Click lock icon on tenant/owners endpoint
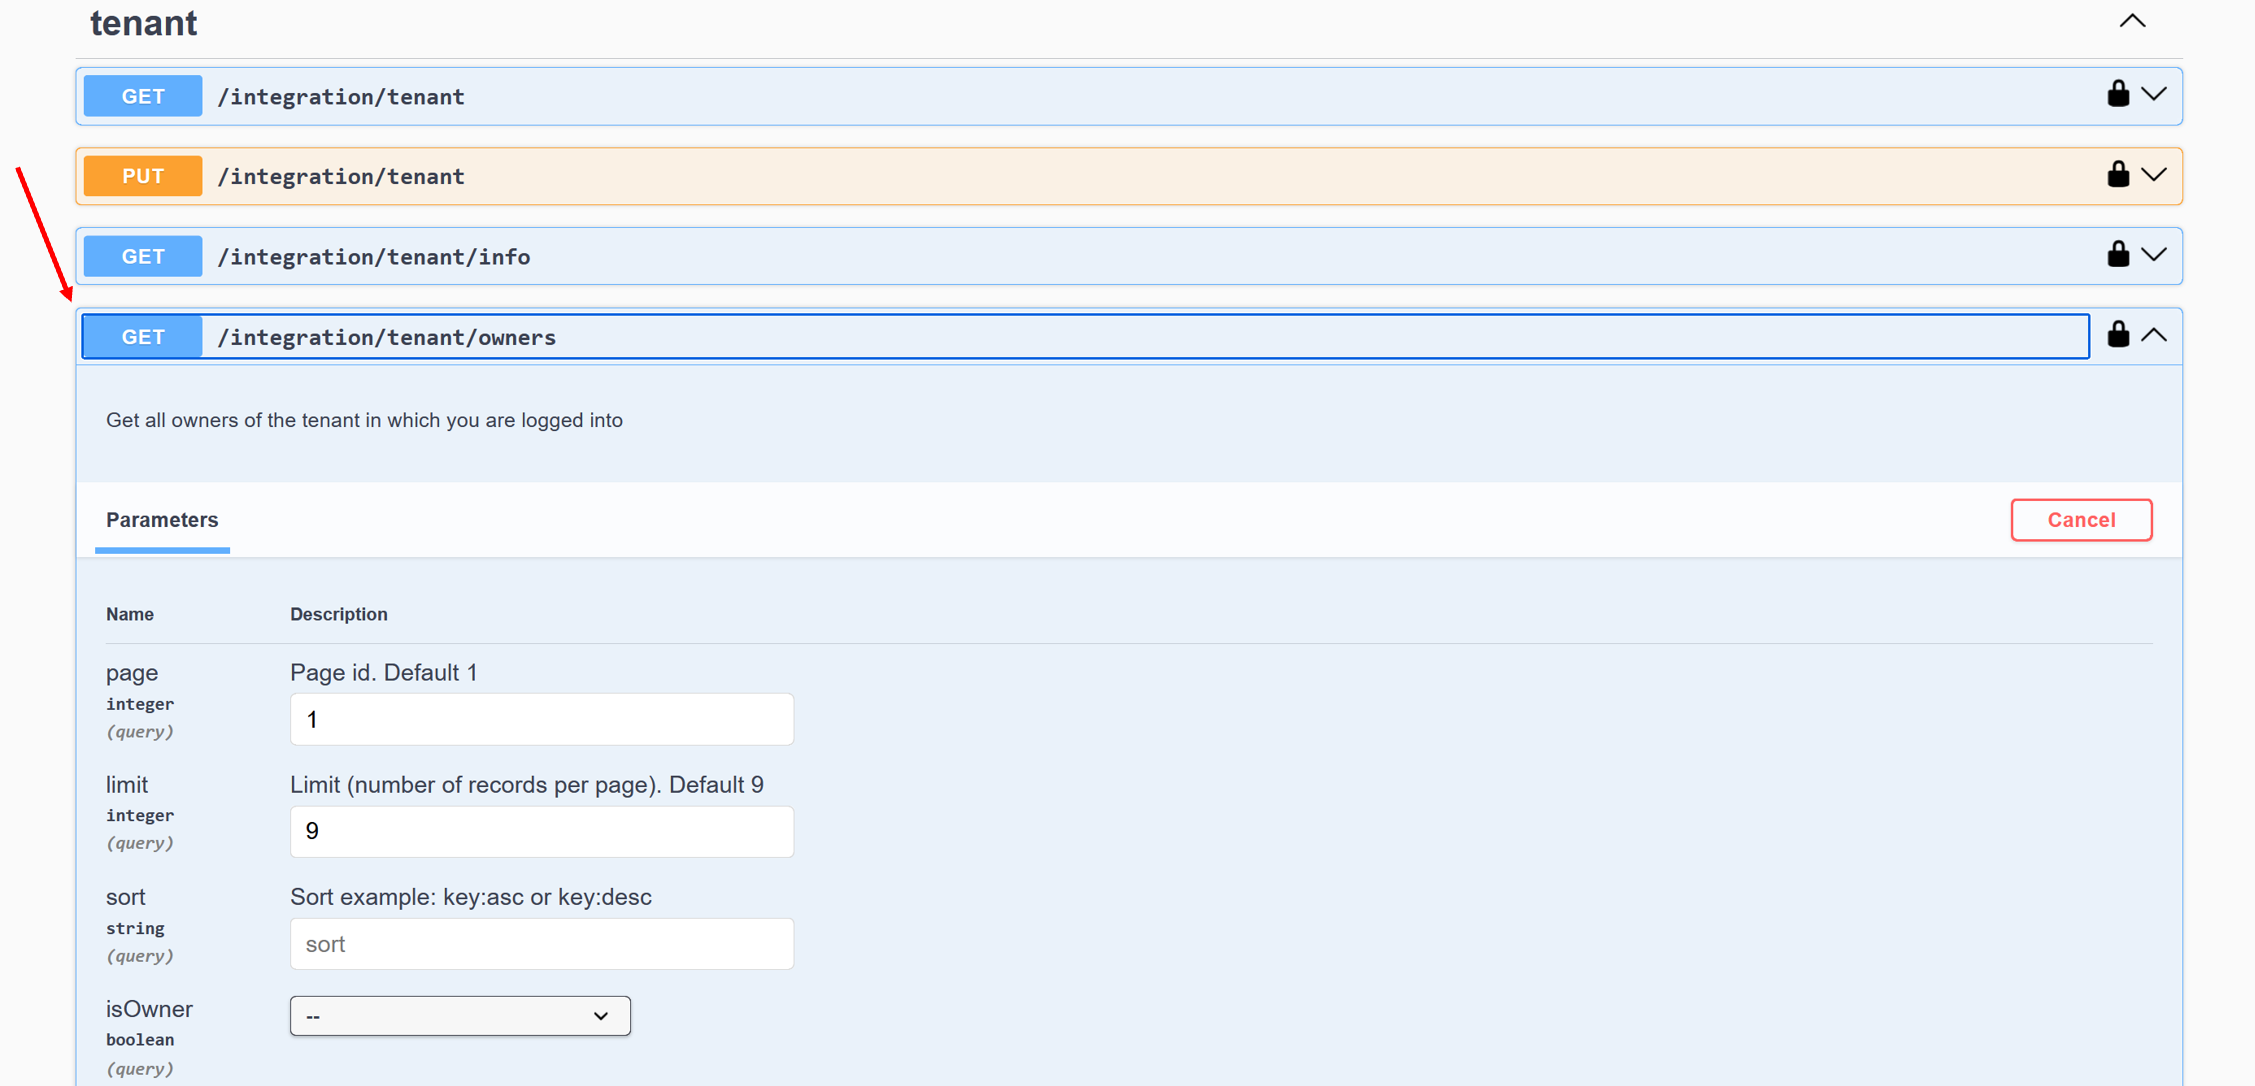Viewport: 2255px width, 1086px height. [2117, 335]
